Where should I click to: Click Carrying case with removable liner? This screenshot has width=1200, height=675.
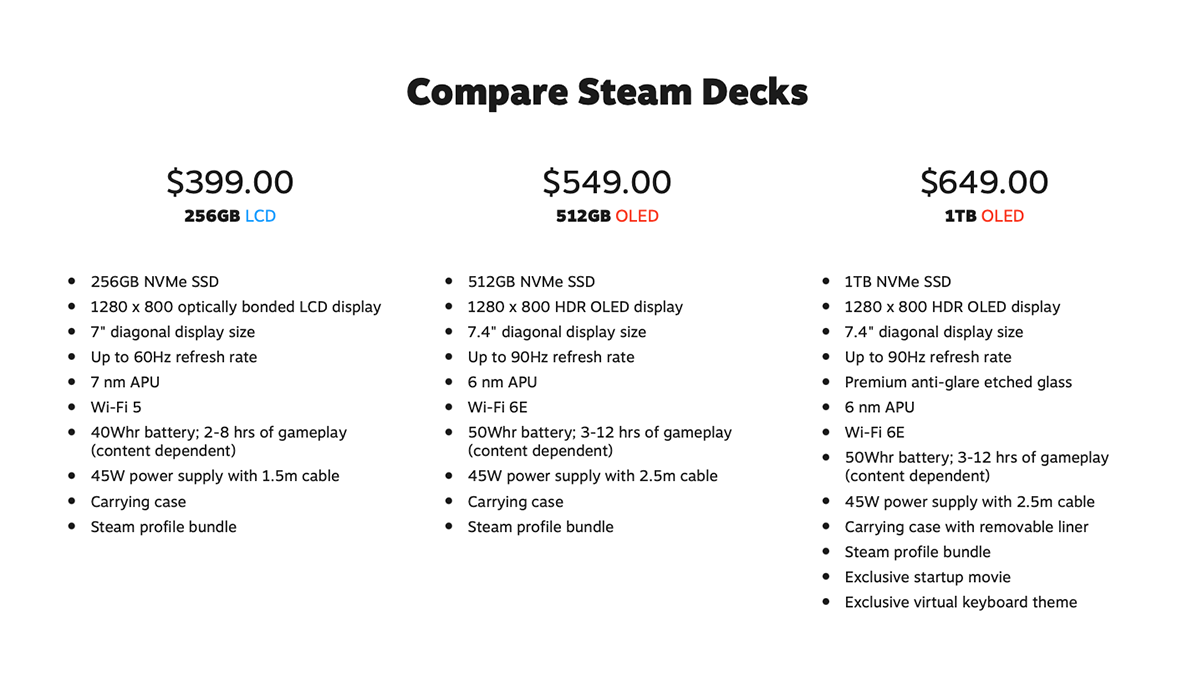click(x=967, y=527)
